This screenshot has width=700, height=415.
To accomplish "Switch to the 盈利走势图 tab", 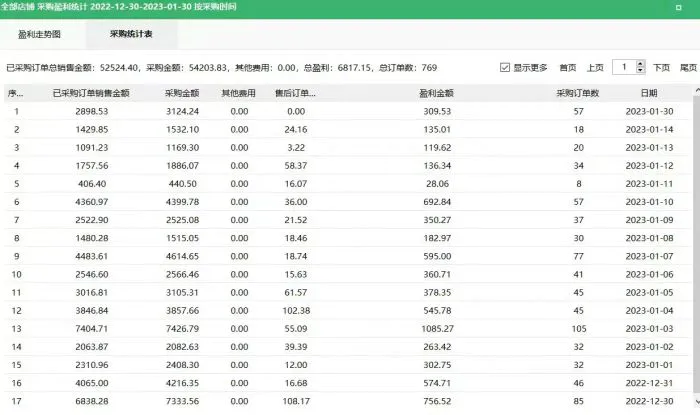I will (41, 34).
